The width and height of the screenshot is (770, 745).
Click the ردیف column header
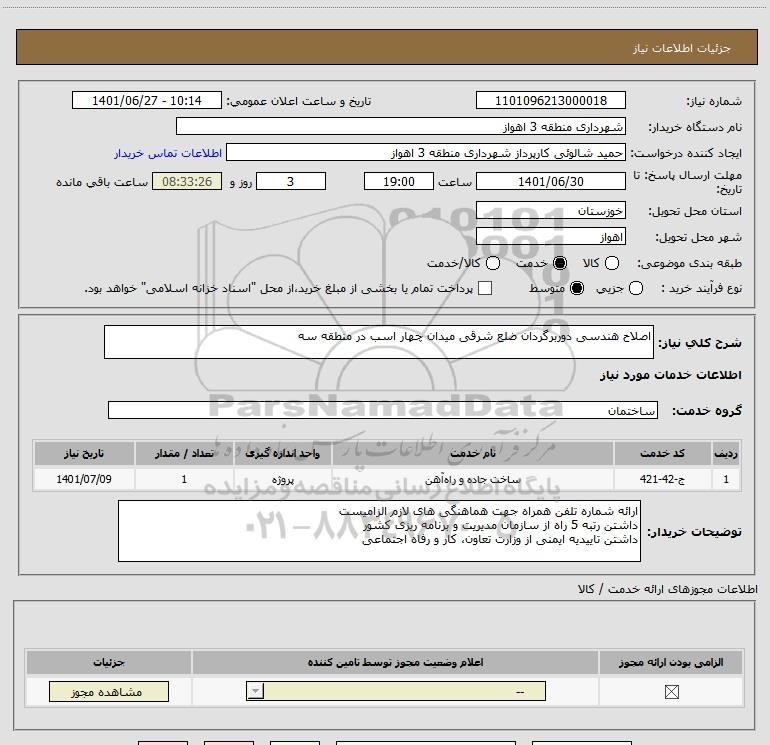point(726,453)
